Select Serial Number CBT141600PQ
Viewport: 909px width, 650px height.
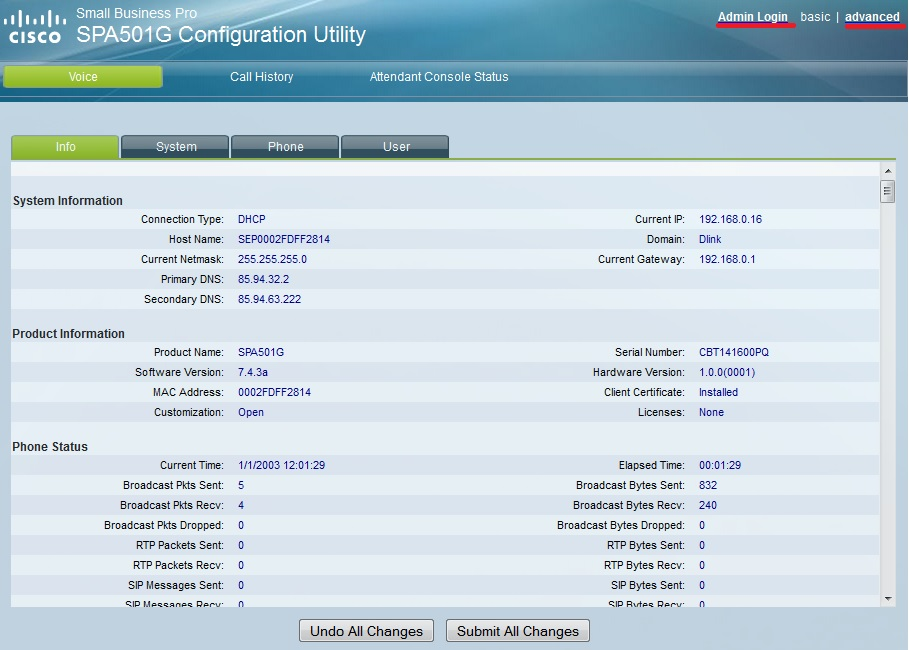(734, 352)
